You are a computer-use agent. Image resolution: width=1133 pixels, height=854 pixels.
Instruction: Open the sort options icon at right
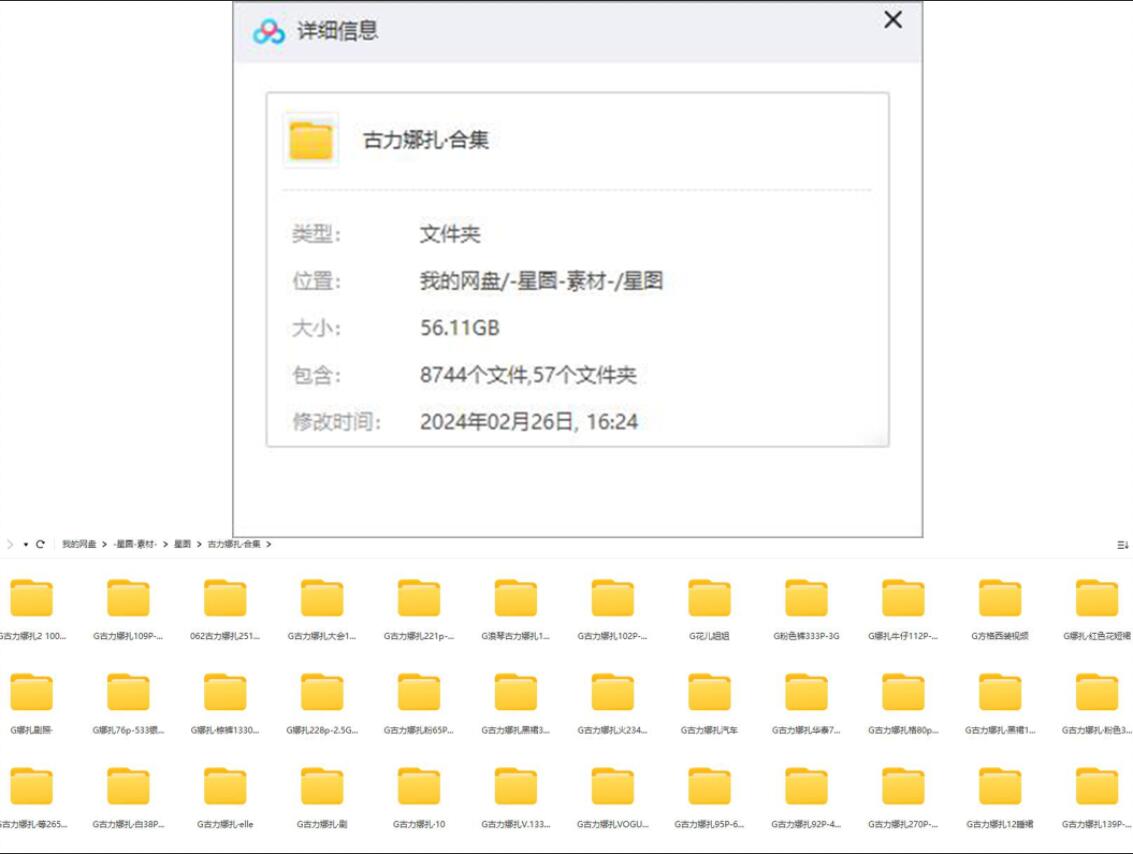1122,545
